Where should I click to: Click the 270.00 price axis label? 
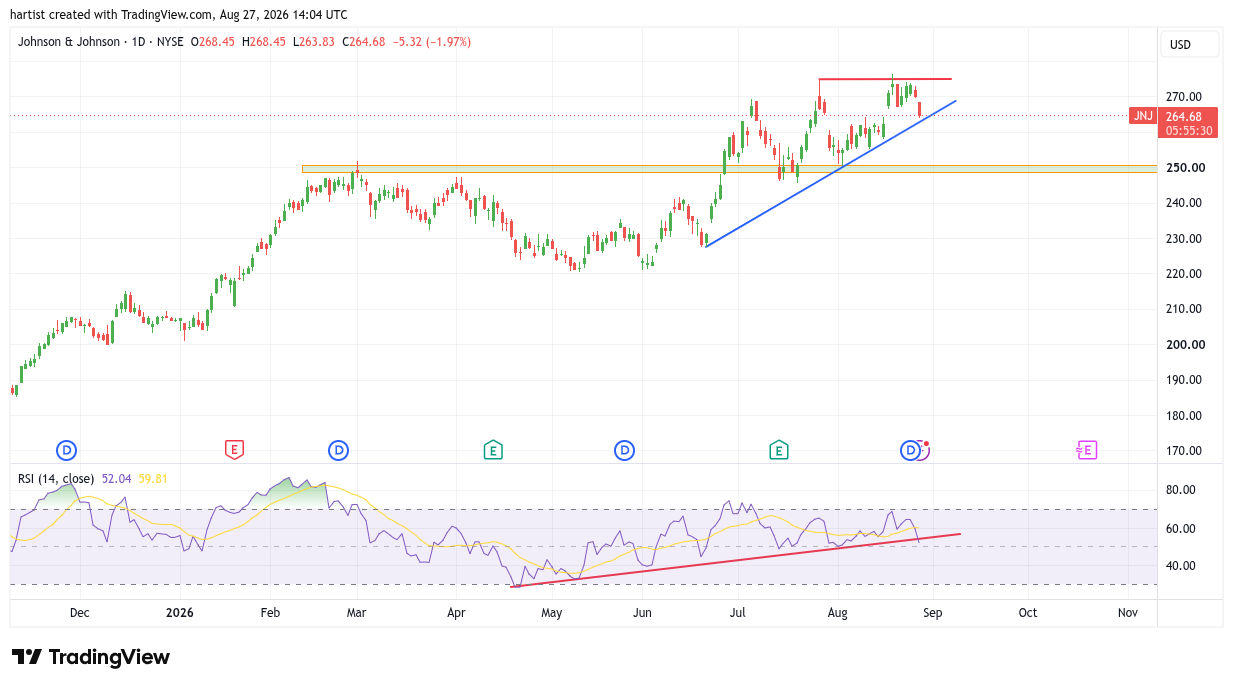tap(1185, 97)
